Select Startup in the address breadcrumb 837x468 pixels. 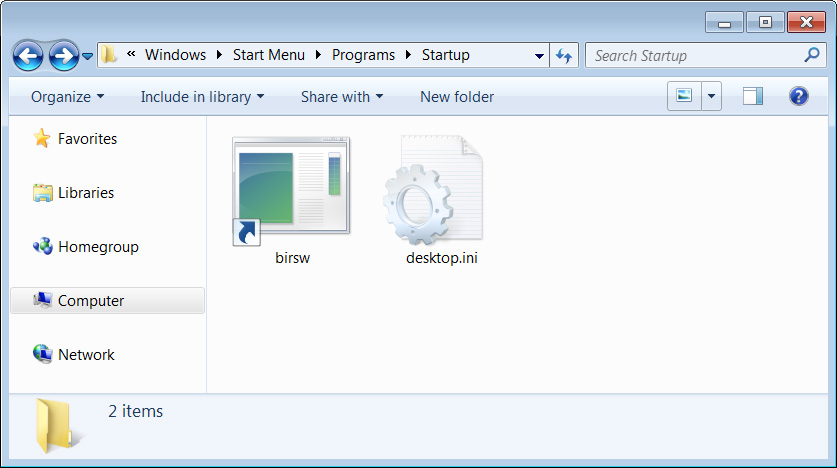pyautogui.click(x=446, y=55)
